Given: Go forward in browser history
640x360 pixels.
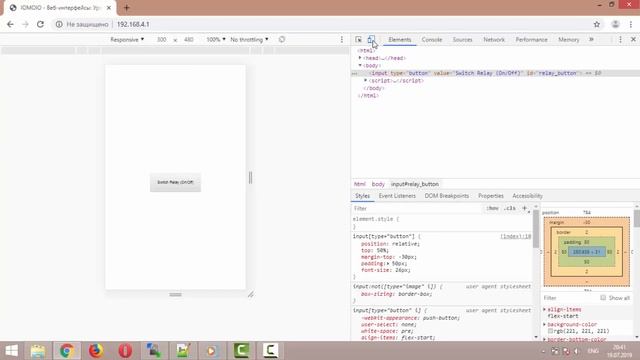Looking at the screenshot, I should point(25,24).
